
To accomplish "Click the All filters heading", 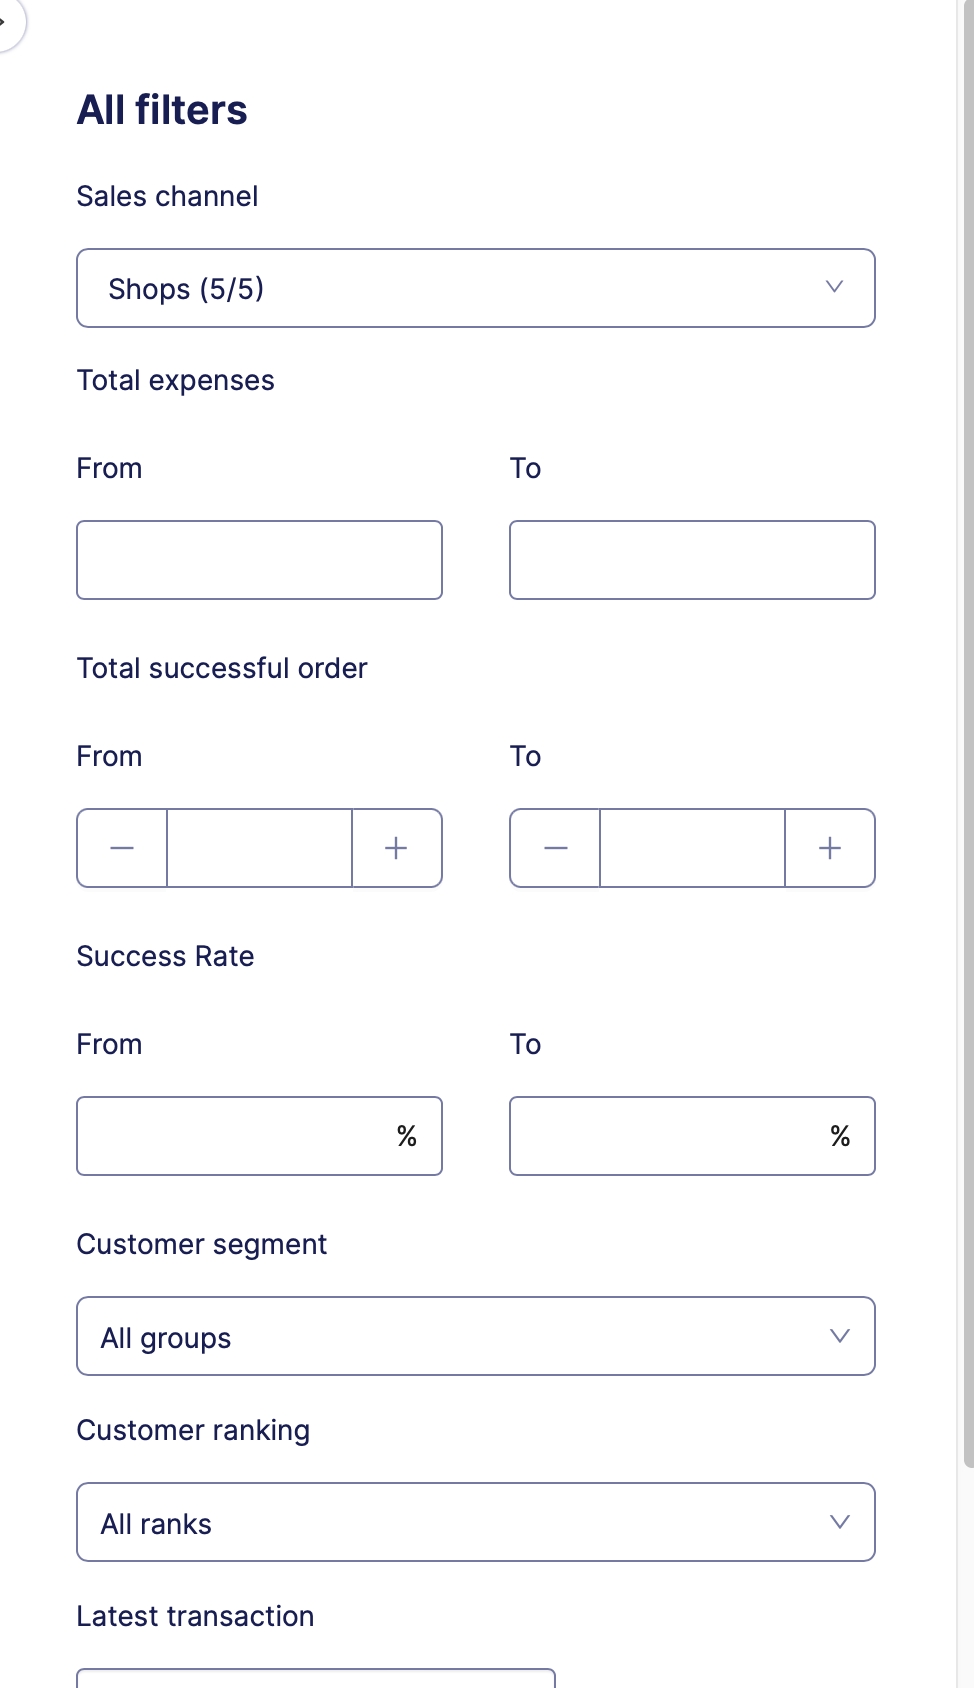I will [x=162, y=110].
